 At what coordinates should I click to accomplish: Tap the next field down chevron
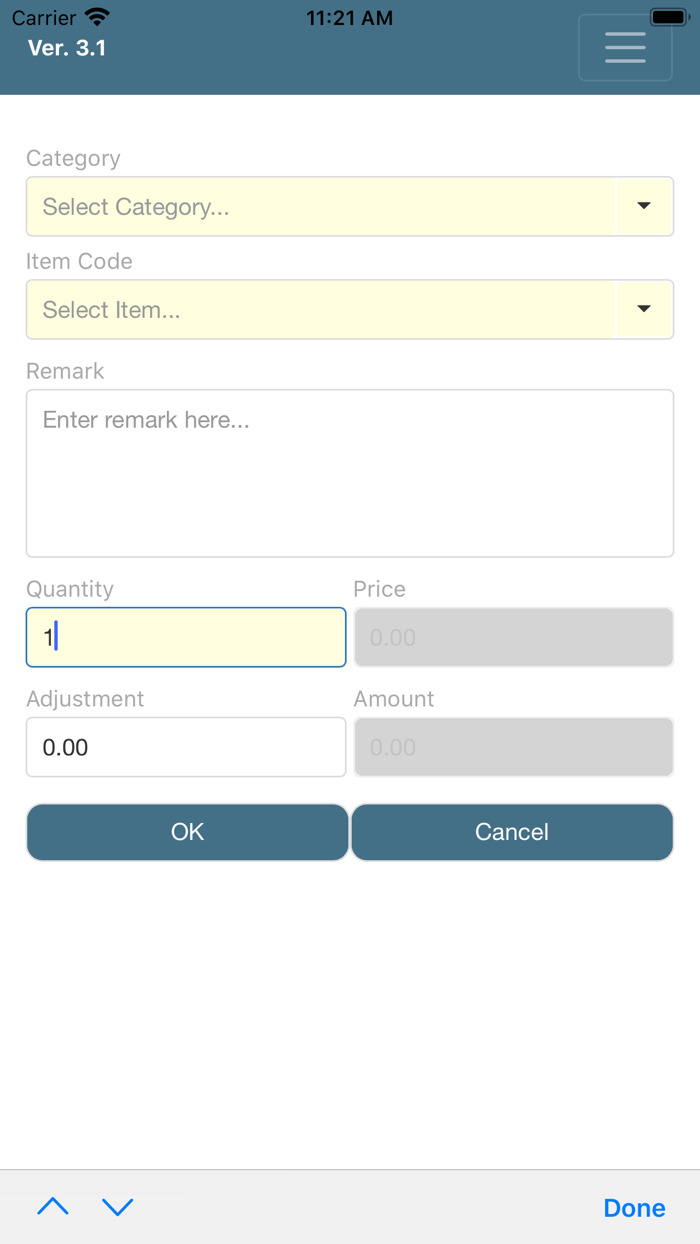point(118,1207)
